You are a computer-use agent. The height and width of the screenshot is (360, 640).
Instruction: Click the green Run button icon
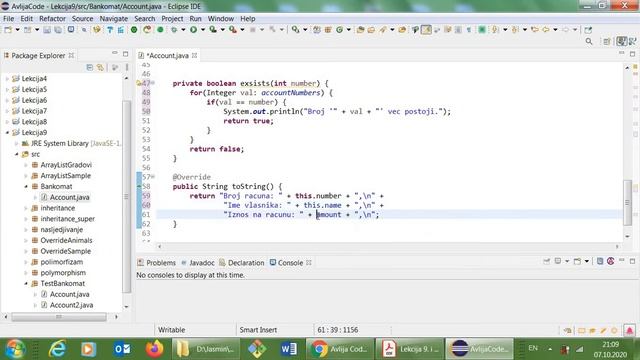click(x=193, y=30)
